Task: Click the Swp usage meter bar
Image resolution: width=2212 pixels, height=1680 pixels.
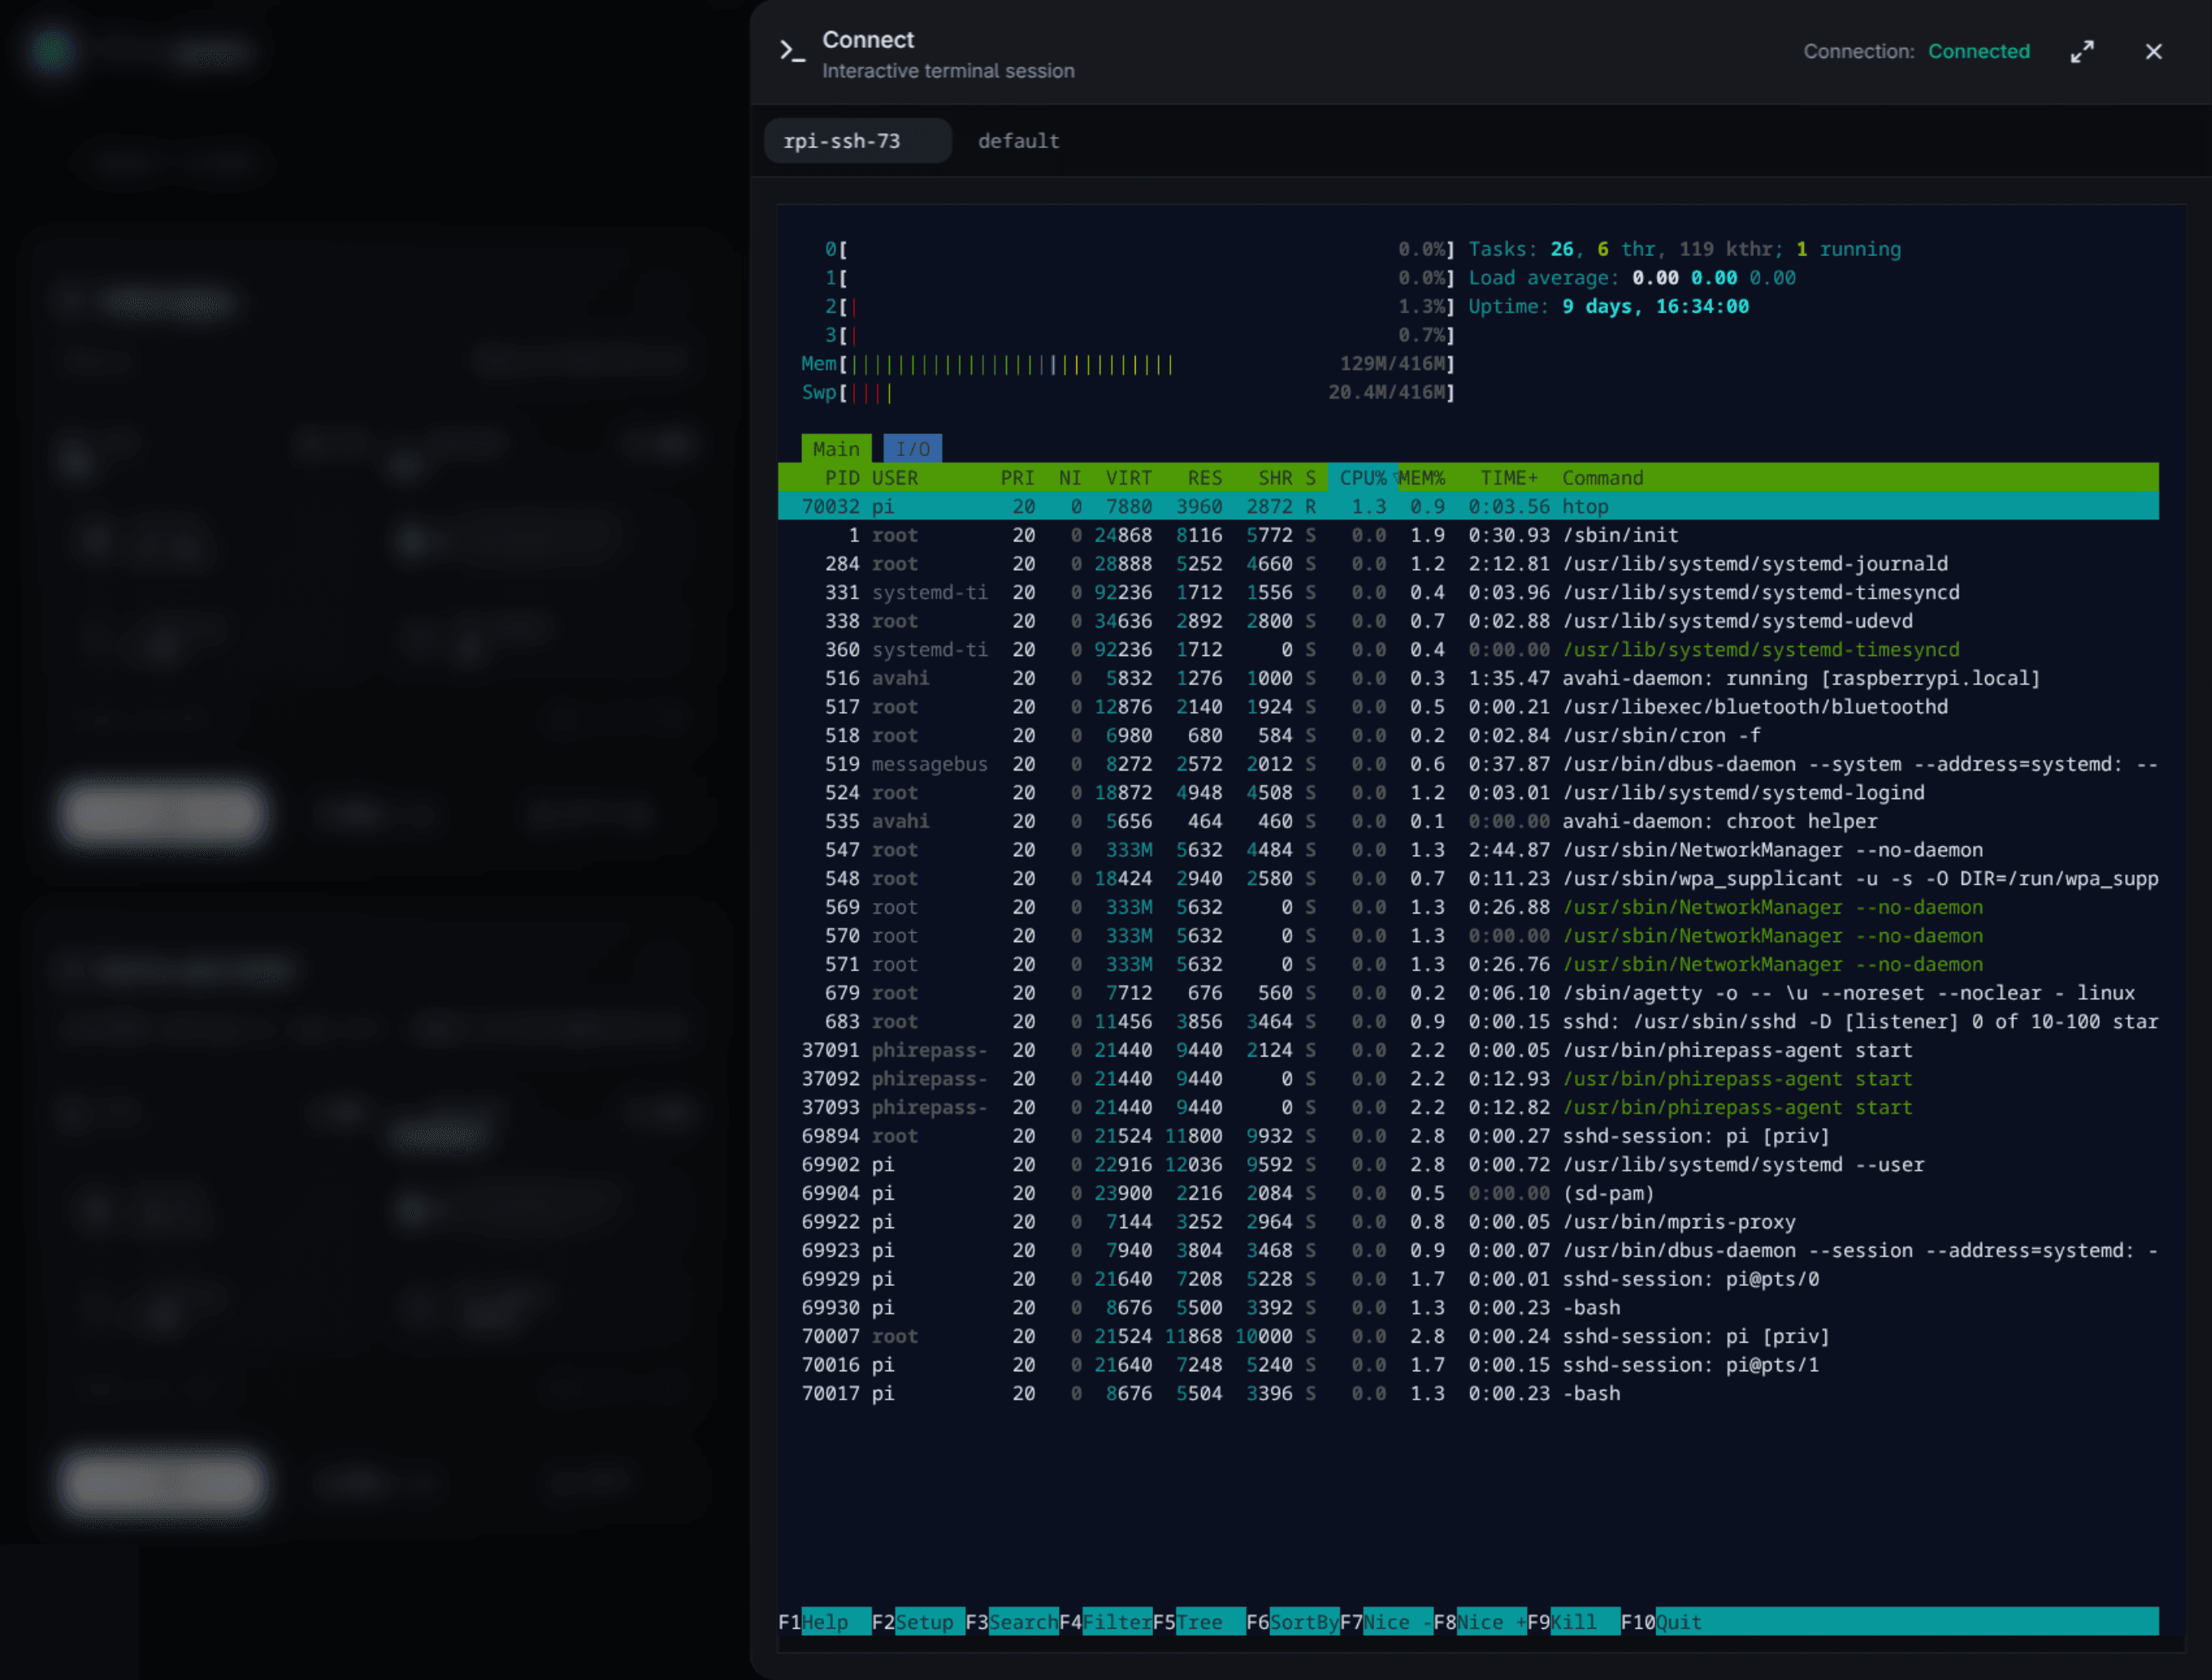Action: pyautogui.click(x=1127, y=393)
